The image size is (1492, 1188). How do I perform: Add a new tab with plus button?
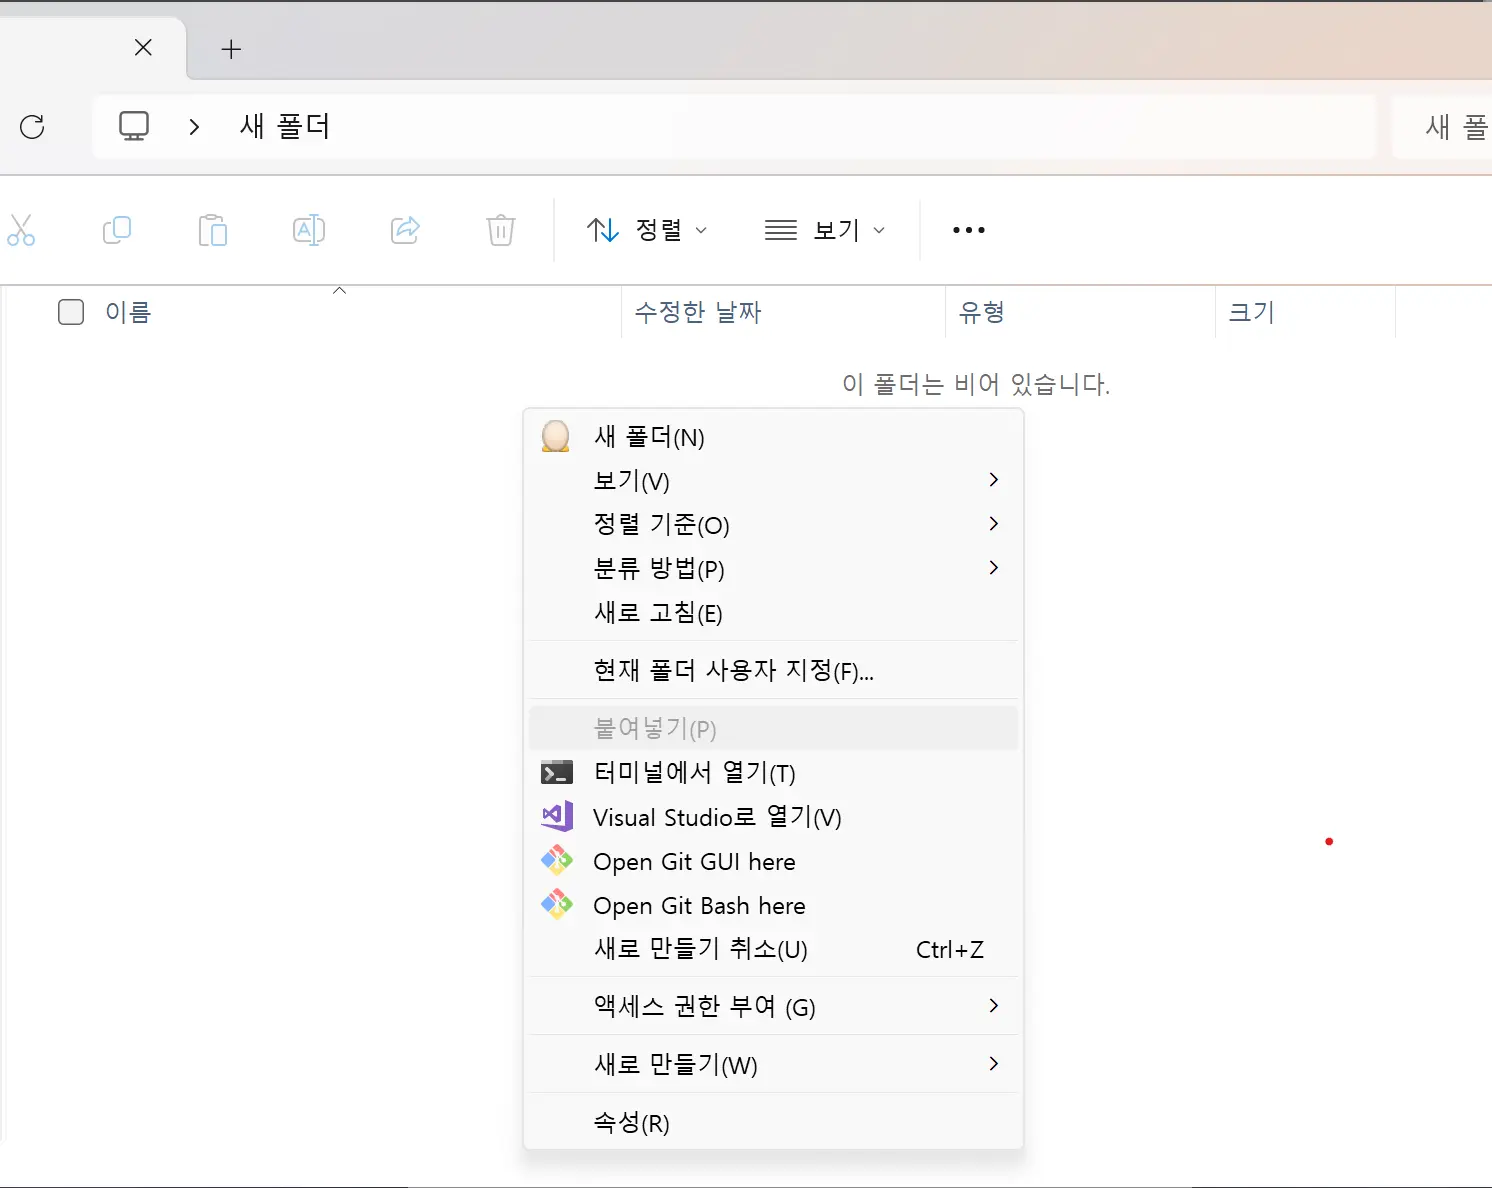[231, 49]
